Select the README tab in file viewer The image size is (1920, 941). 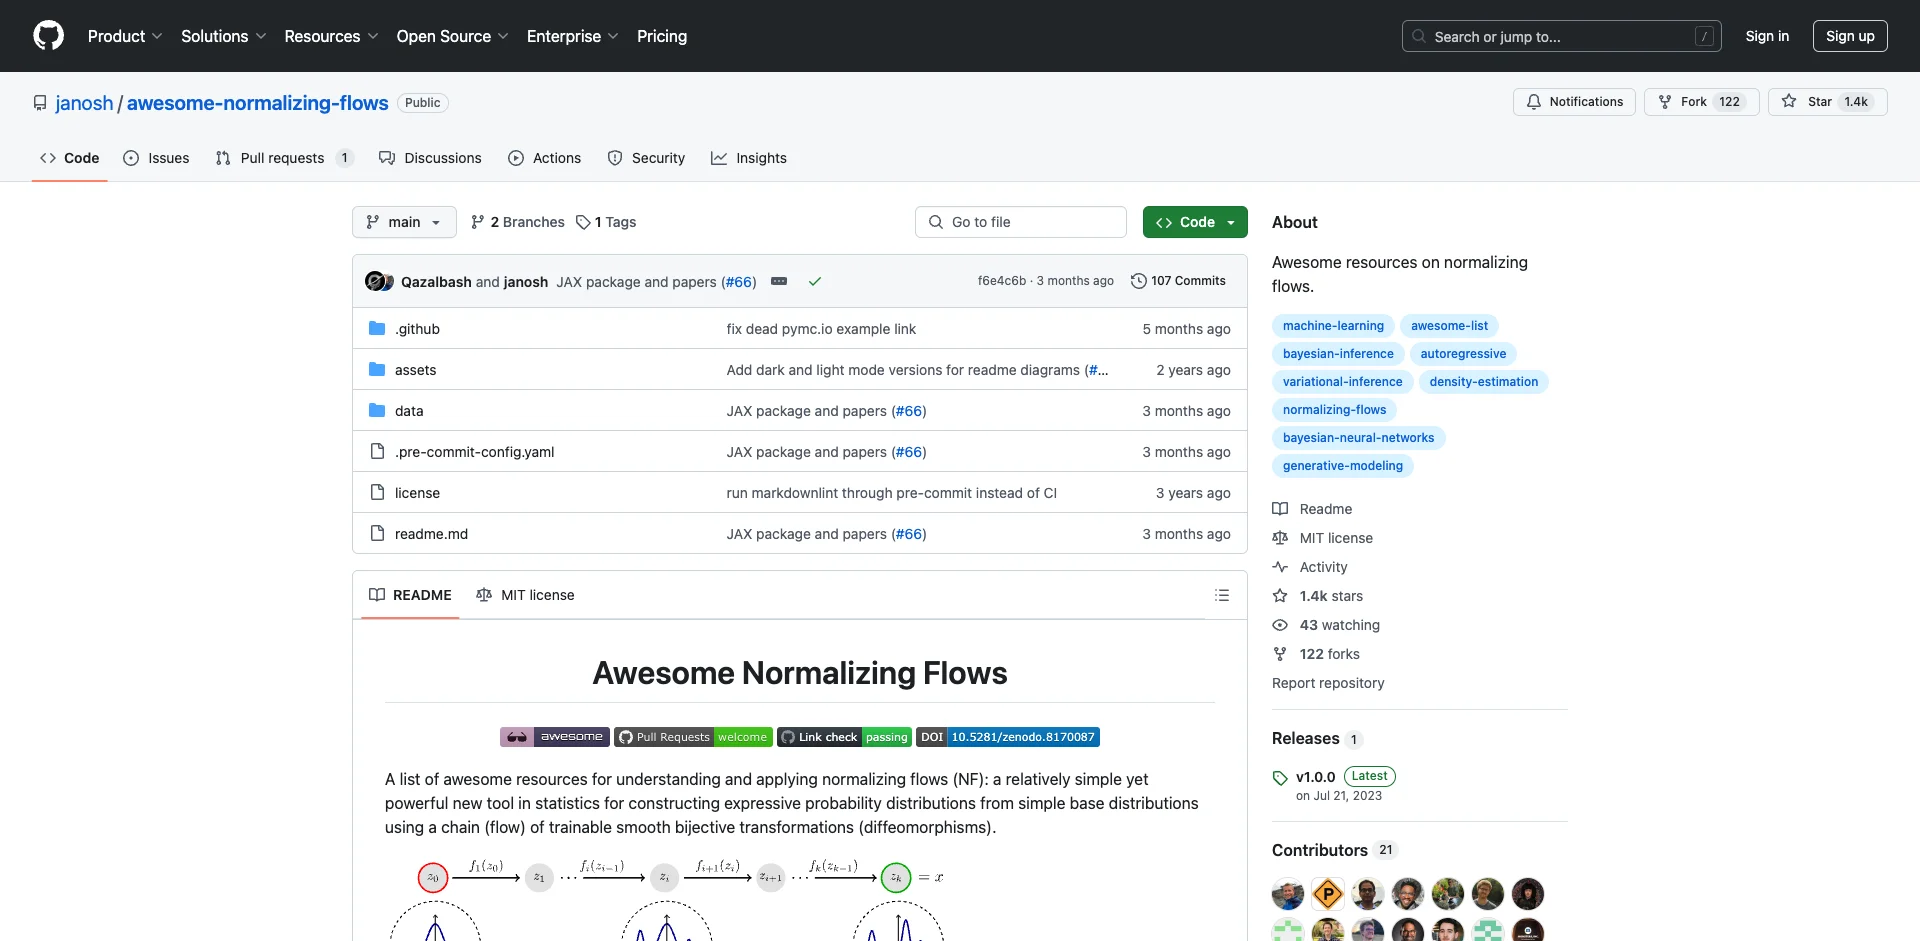(410, 595)
